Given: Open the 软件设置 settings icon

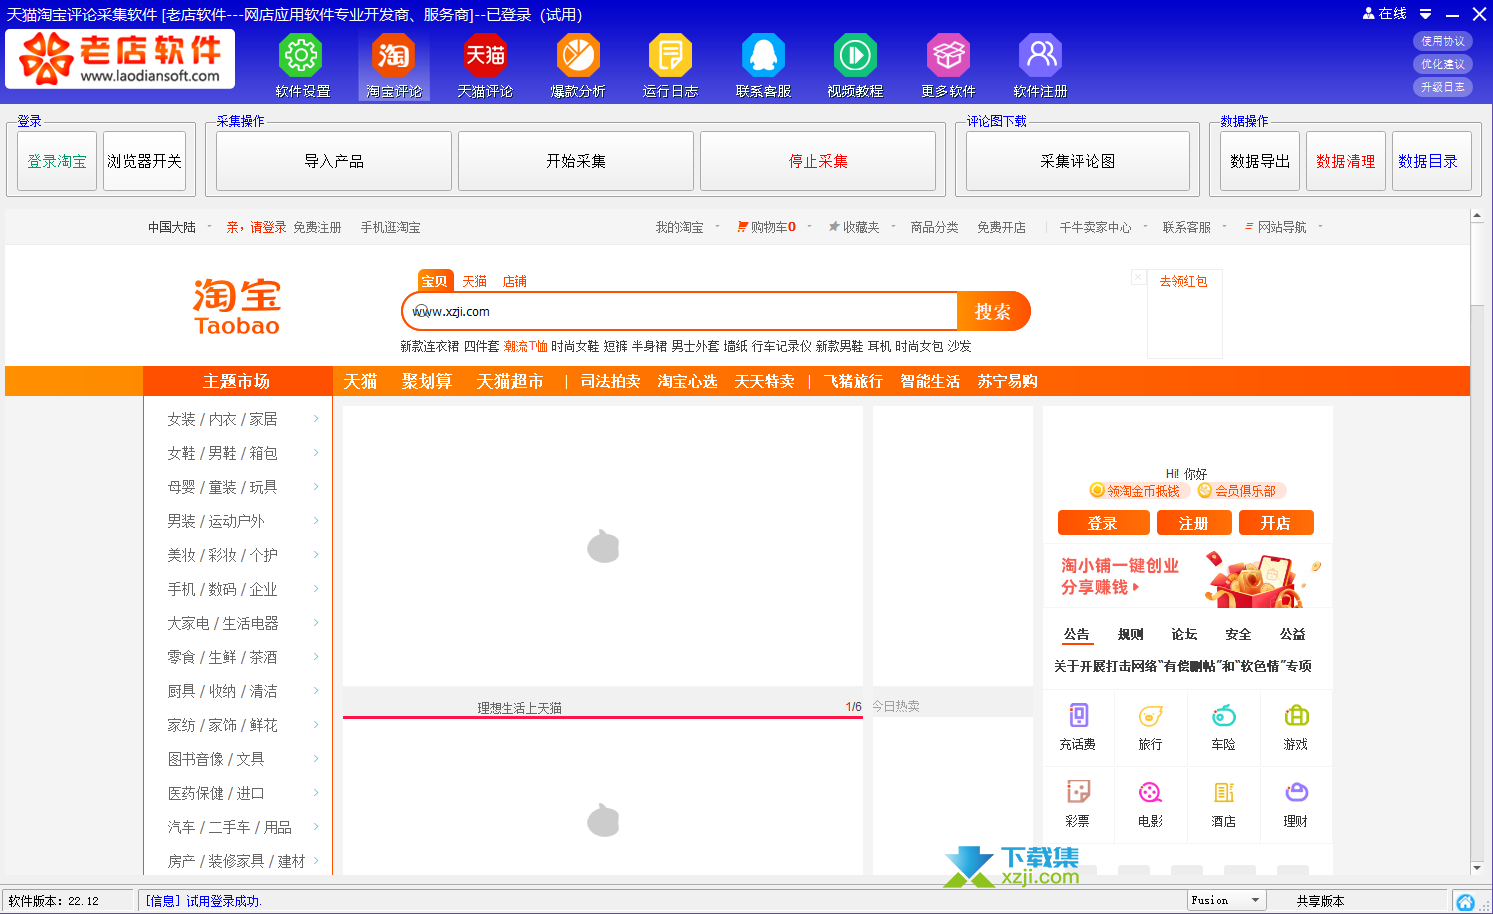Looking at the screenshot, I should click(x=302, y=55).
